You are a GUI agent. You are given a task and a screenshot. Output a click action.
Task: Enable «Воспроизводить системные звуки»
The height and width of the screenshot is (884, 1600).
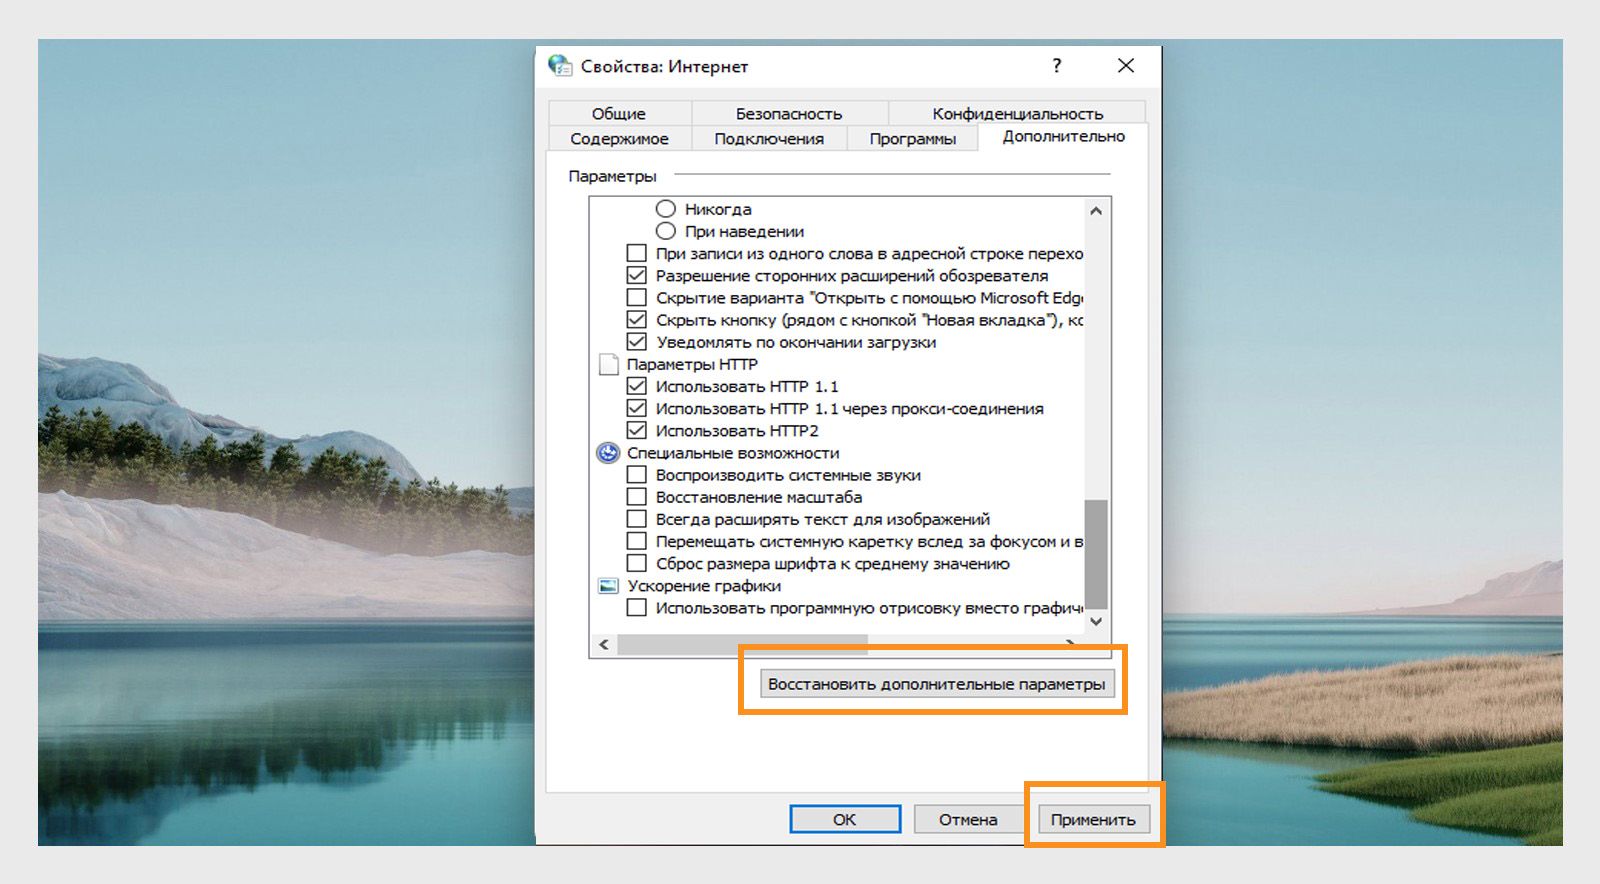(x=636, y=475)
